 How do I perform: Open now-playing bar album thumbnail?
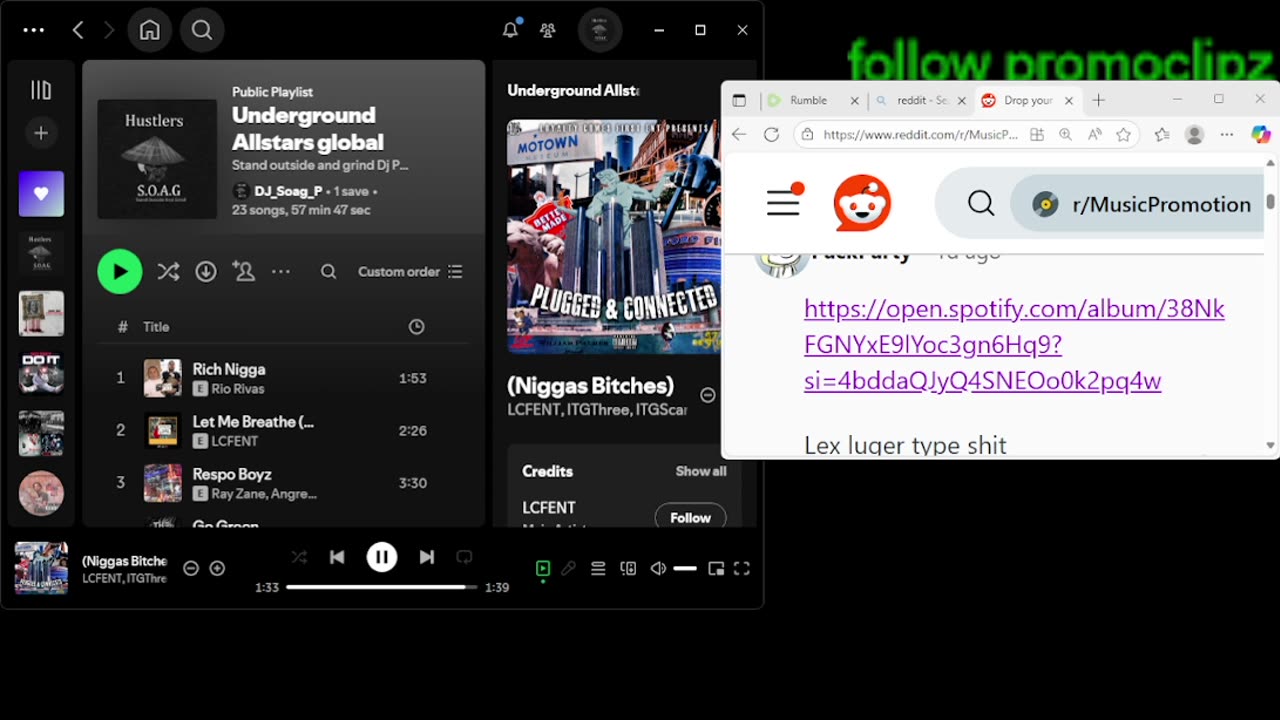[41, 568]
